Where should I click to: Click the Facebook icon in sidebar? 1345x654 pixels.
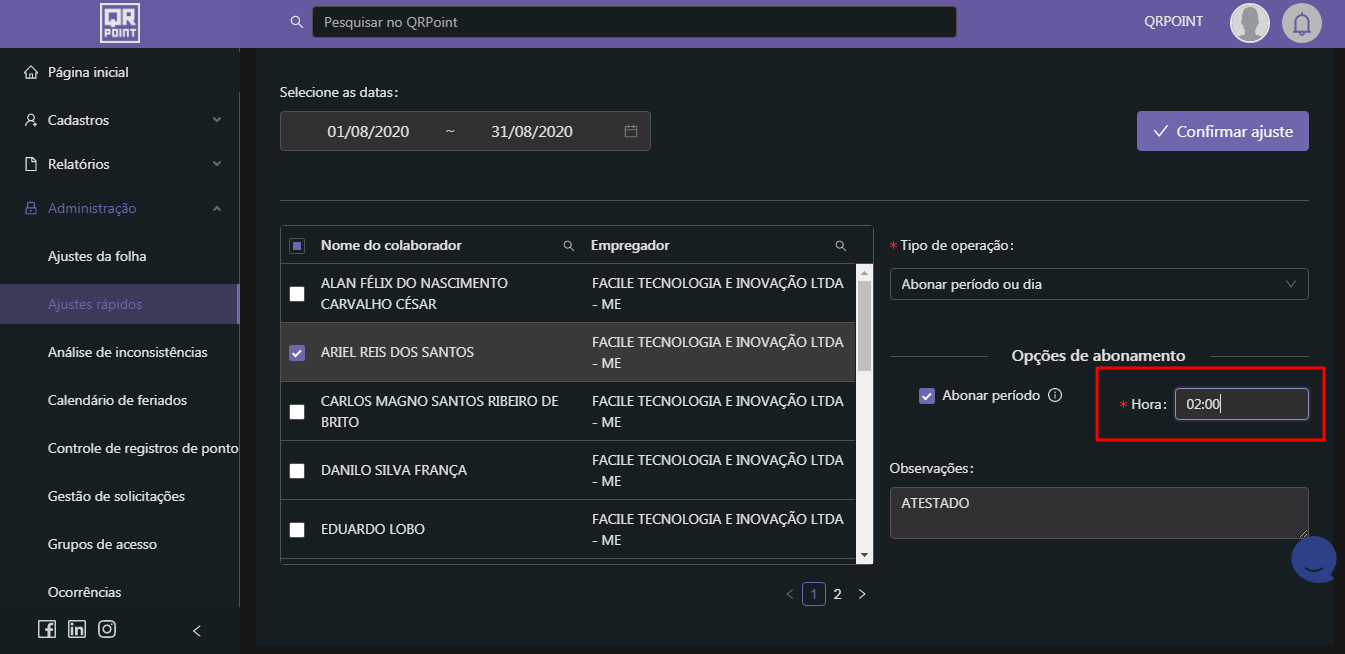pos(47,629)
